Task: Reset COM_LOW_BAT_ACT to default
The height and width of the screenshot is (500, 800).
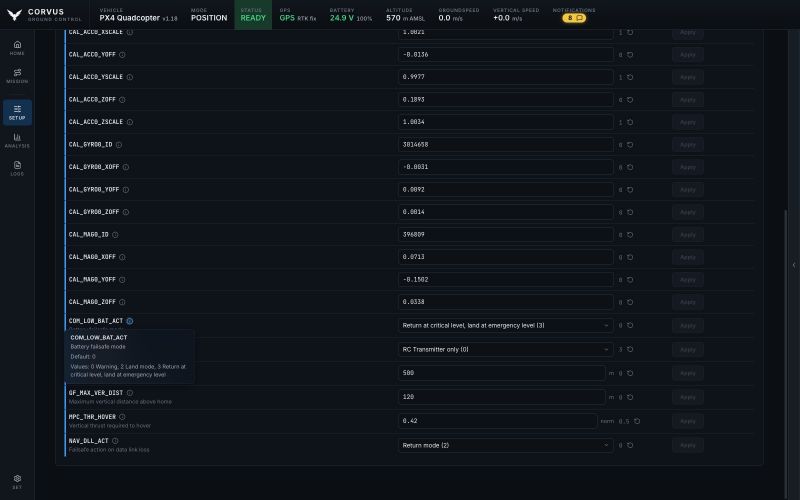Action: (x=630, y=325)
